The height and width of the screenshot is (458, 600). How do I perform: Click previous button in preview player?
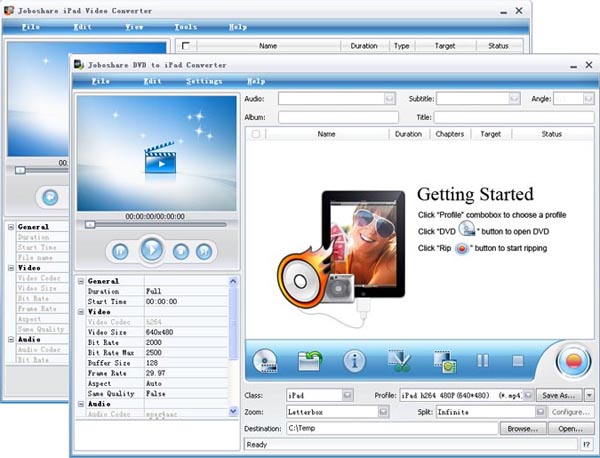click(120, 252)
